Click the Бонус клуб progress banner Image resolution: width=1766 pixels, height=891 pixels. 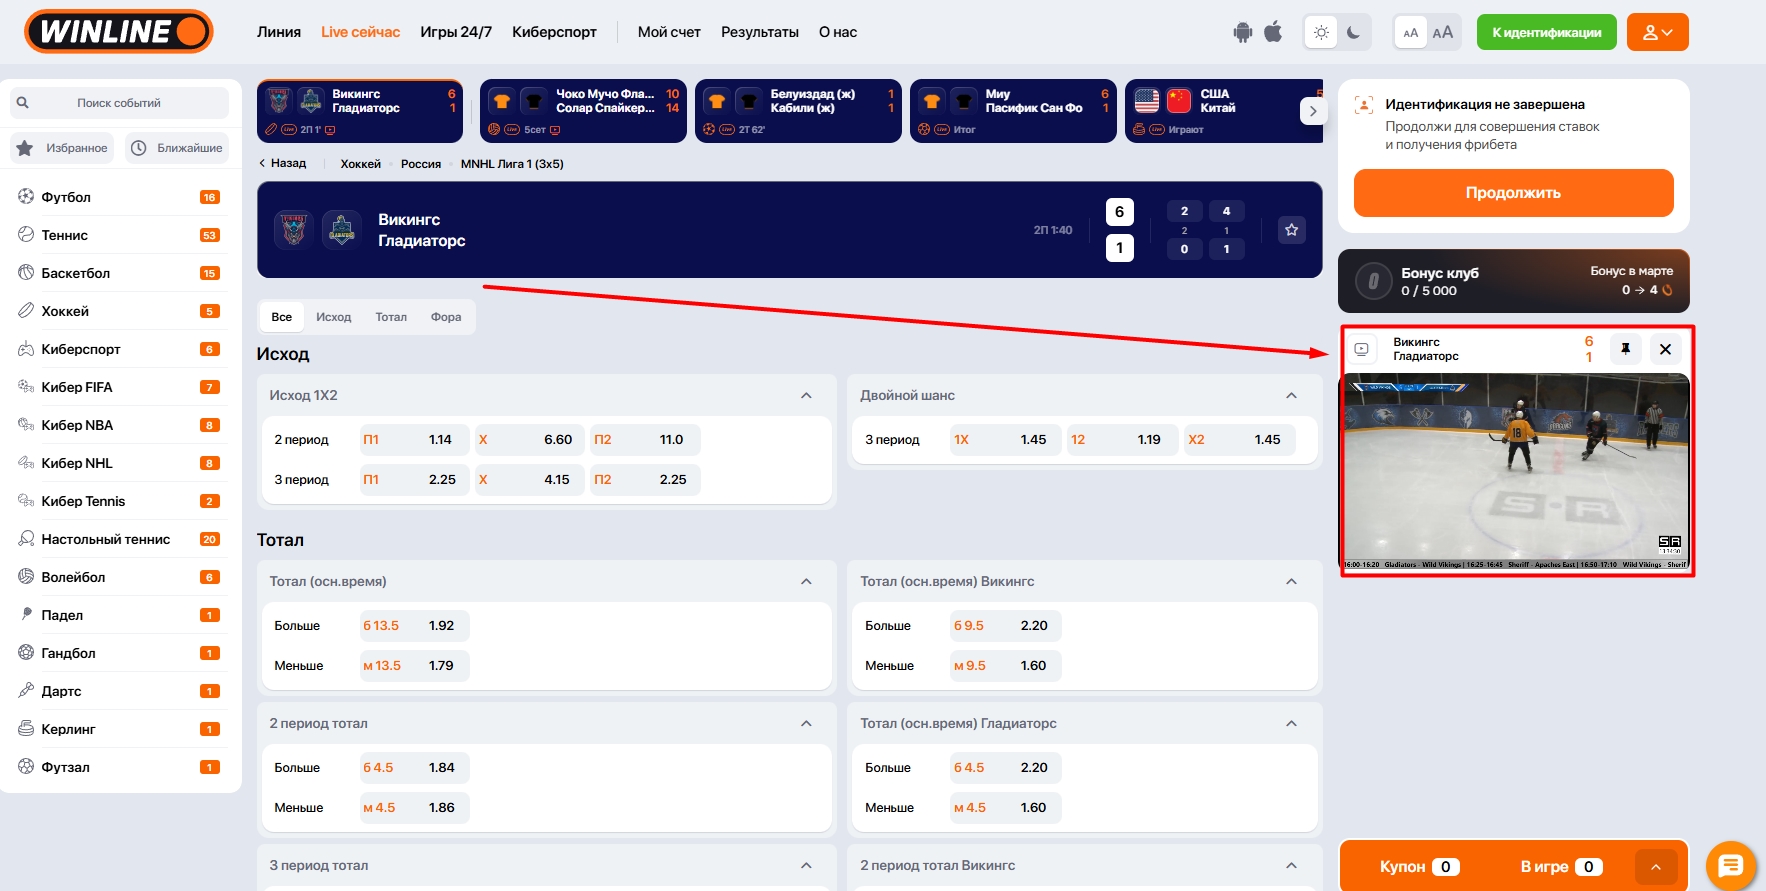(1513, 281)
